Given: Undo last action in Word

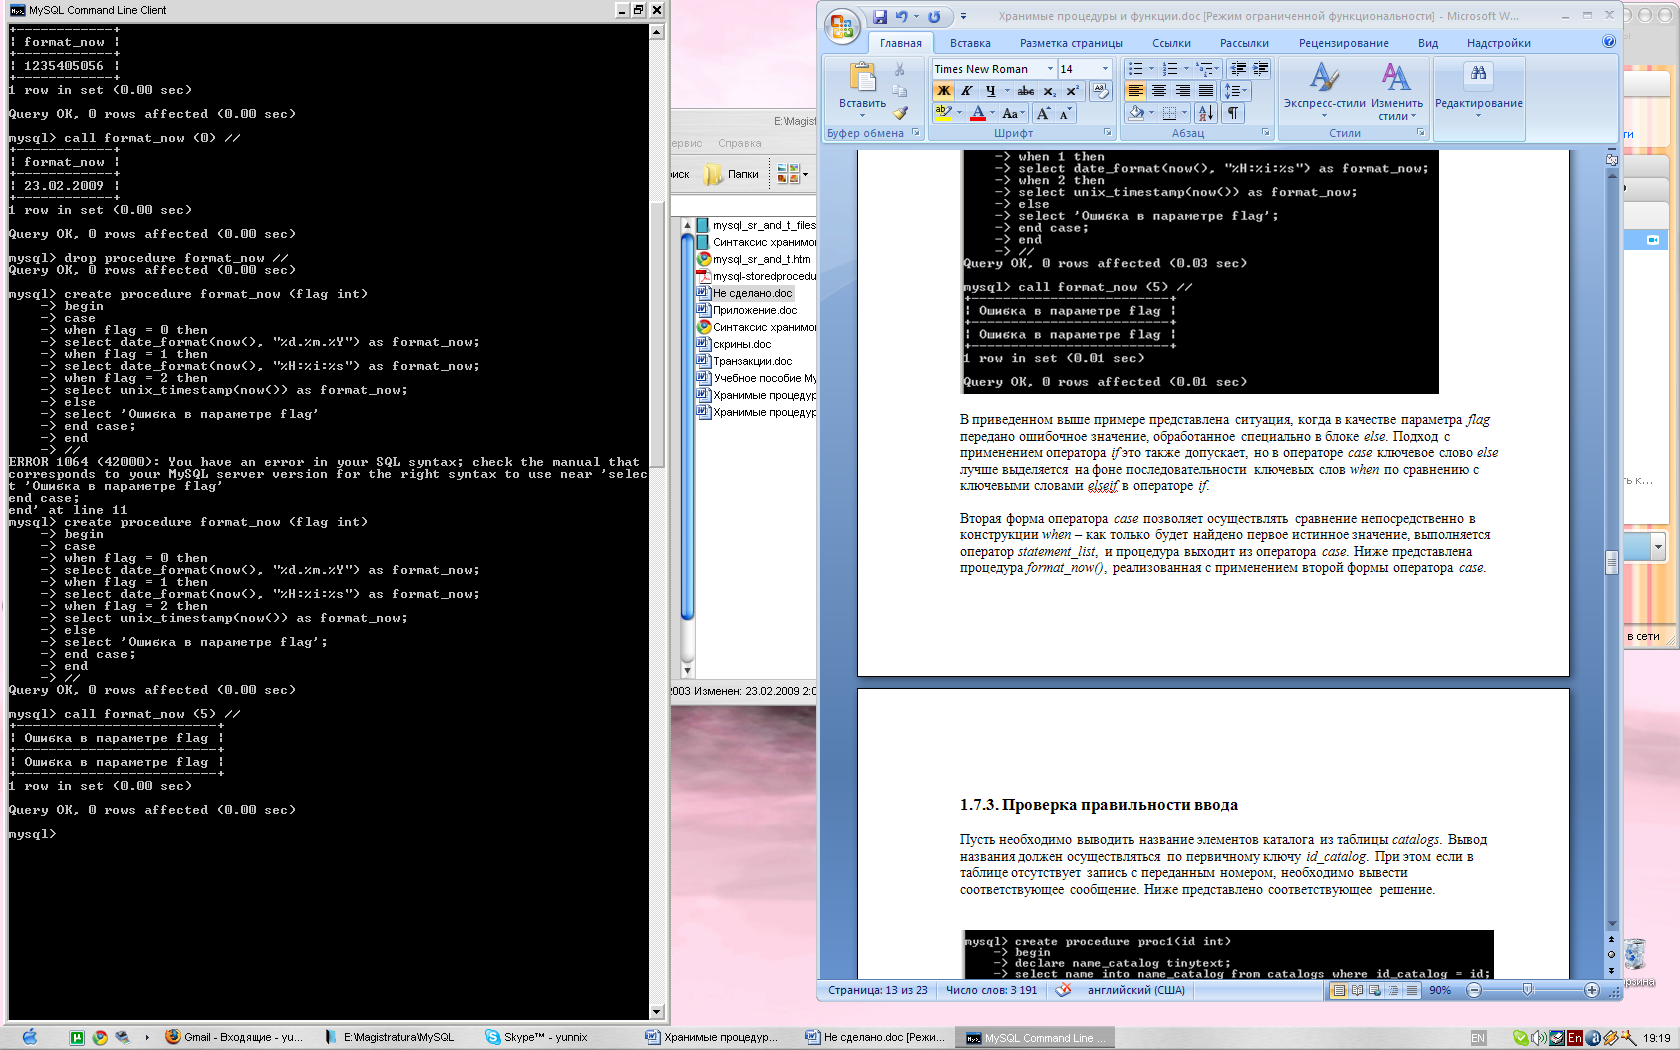Looking at the screenshot, I should coord(902,17).
